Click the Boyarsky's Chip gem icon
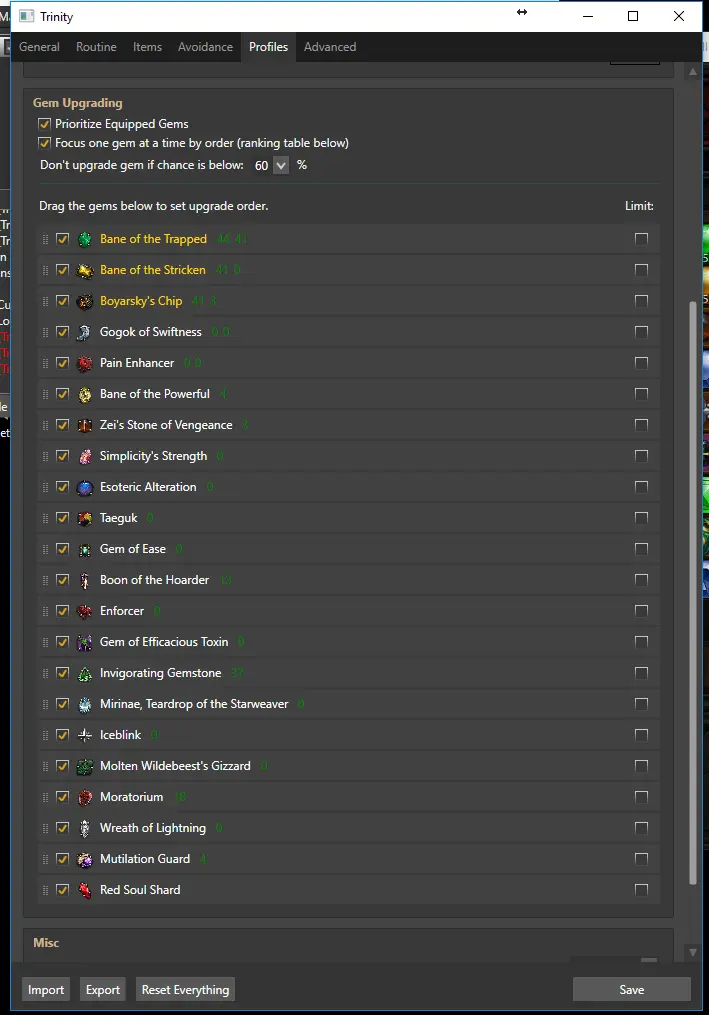This screenshot has width=709, height=1025. coord(85,301)
